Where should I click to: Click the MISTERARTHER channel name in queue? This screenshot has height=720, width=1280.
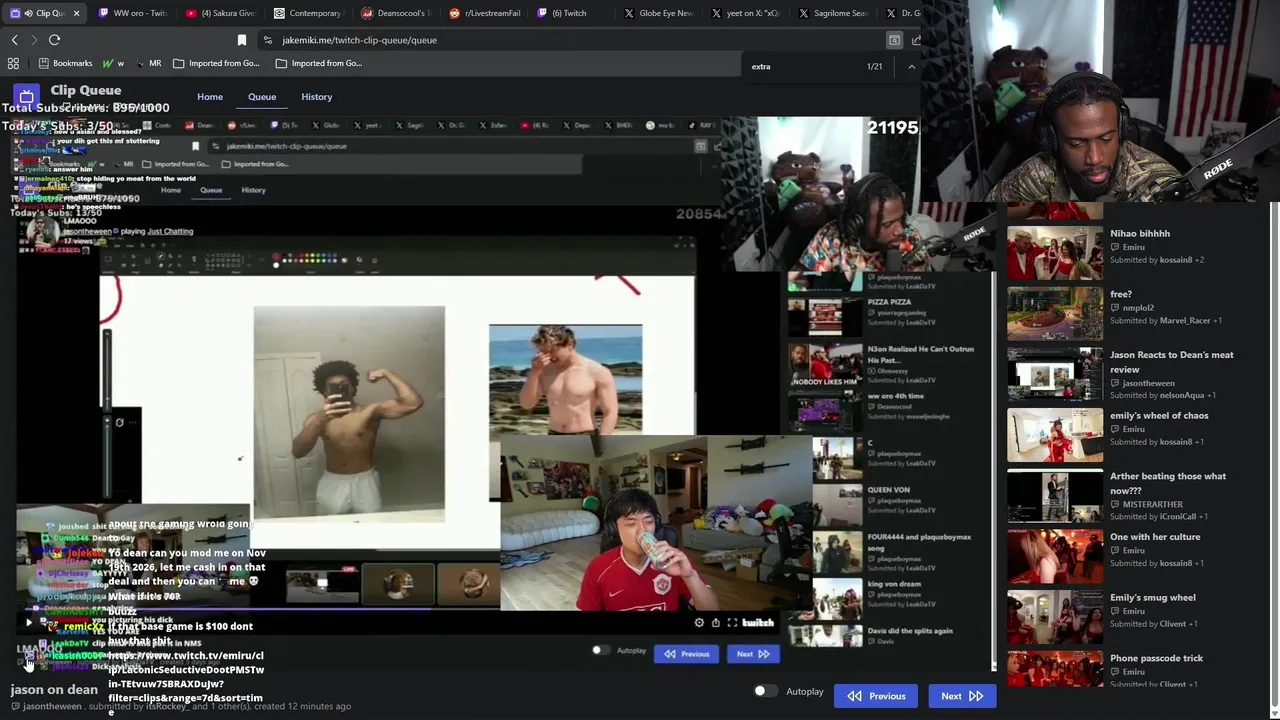[1153, 504]
